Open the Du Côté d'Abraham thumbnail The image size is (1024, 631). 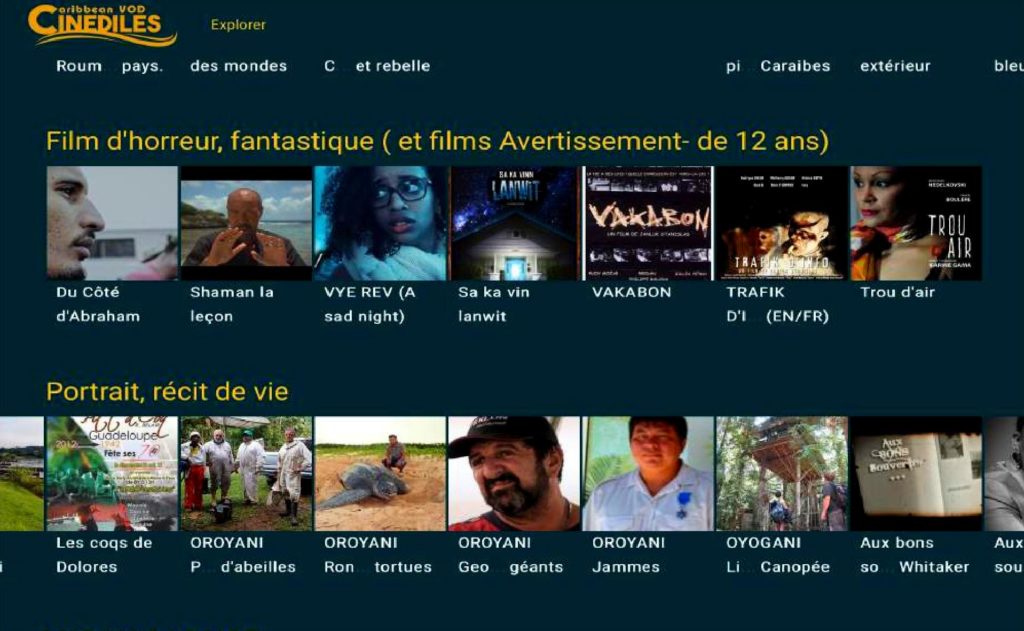112,223
